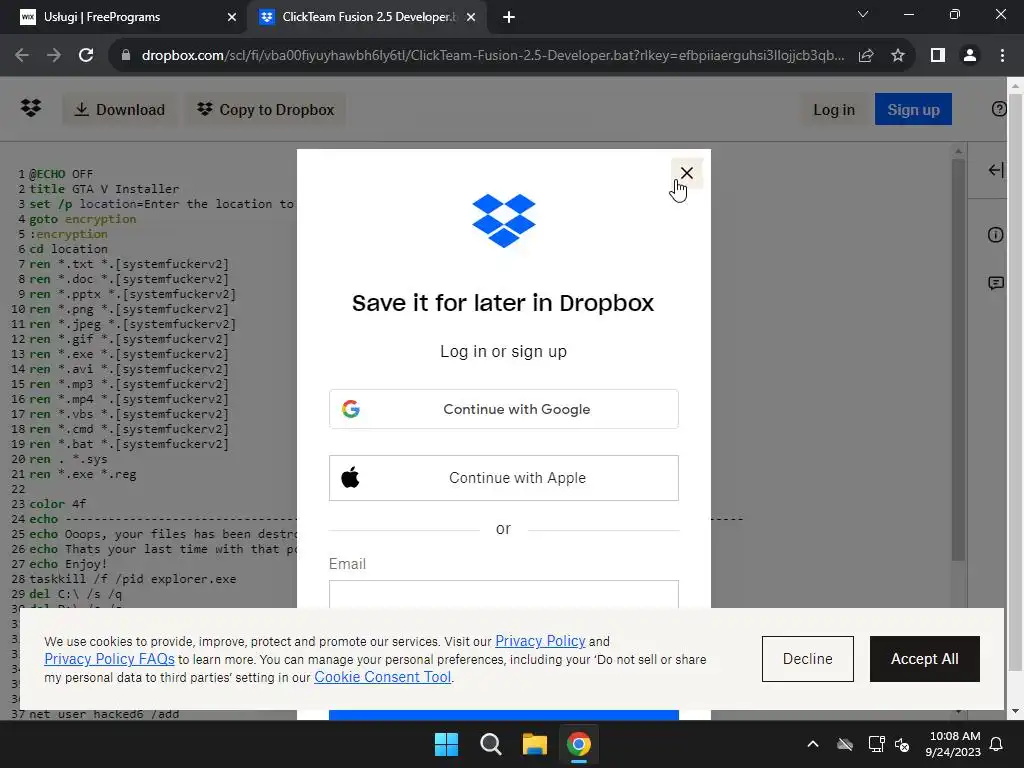This screenshot has width=1024, height=768.
Task: Copy the file to Dropbox
Action: coord(266,110)
